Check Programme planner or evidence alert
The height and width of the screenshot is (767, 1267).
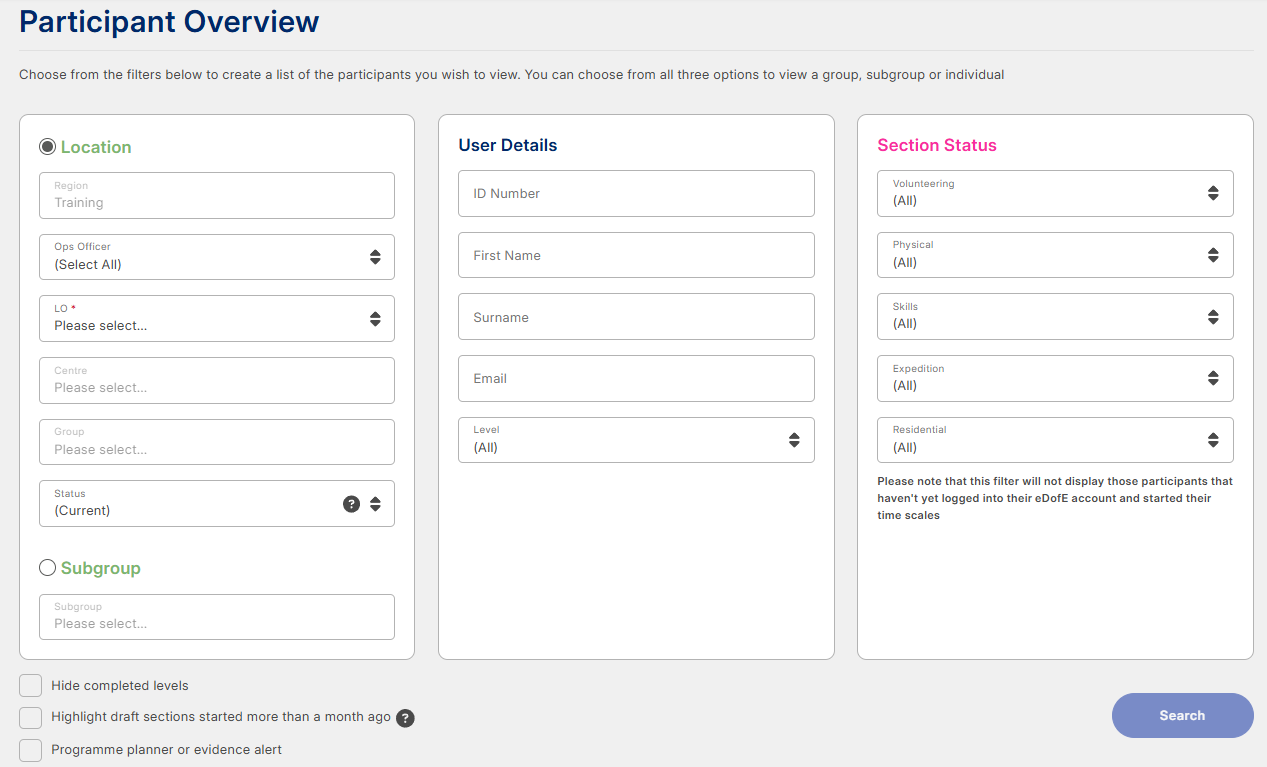coord(31,750)
